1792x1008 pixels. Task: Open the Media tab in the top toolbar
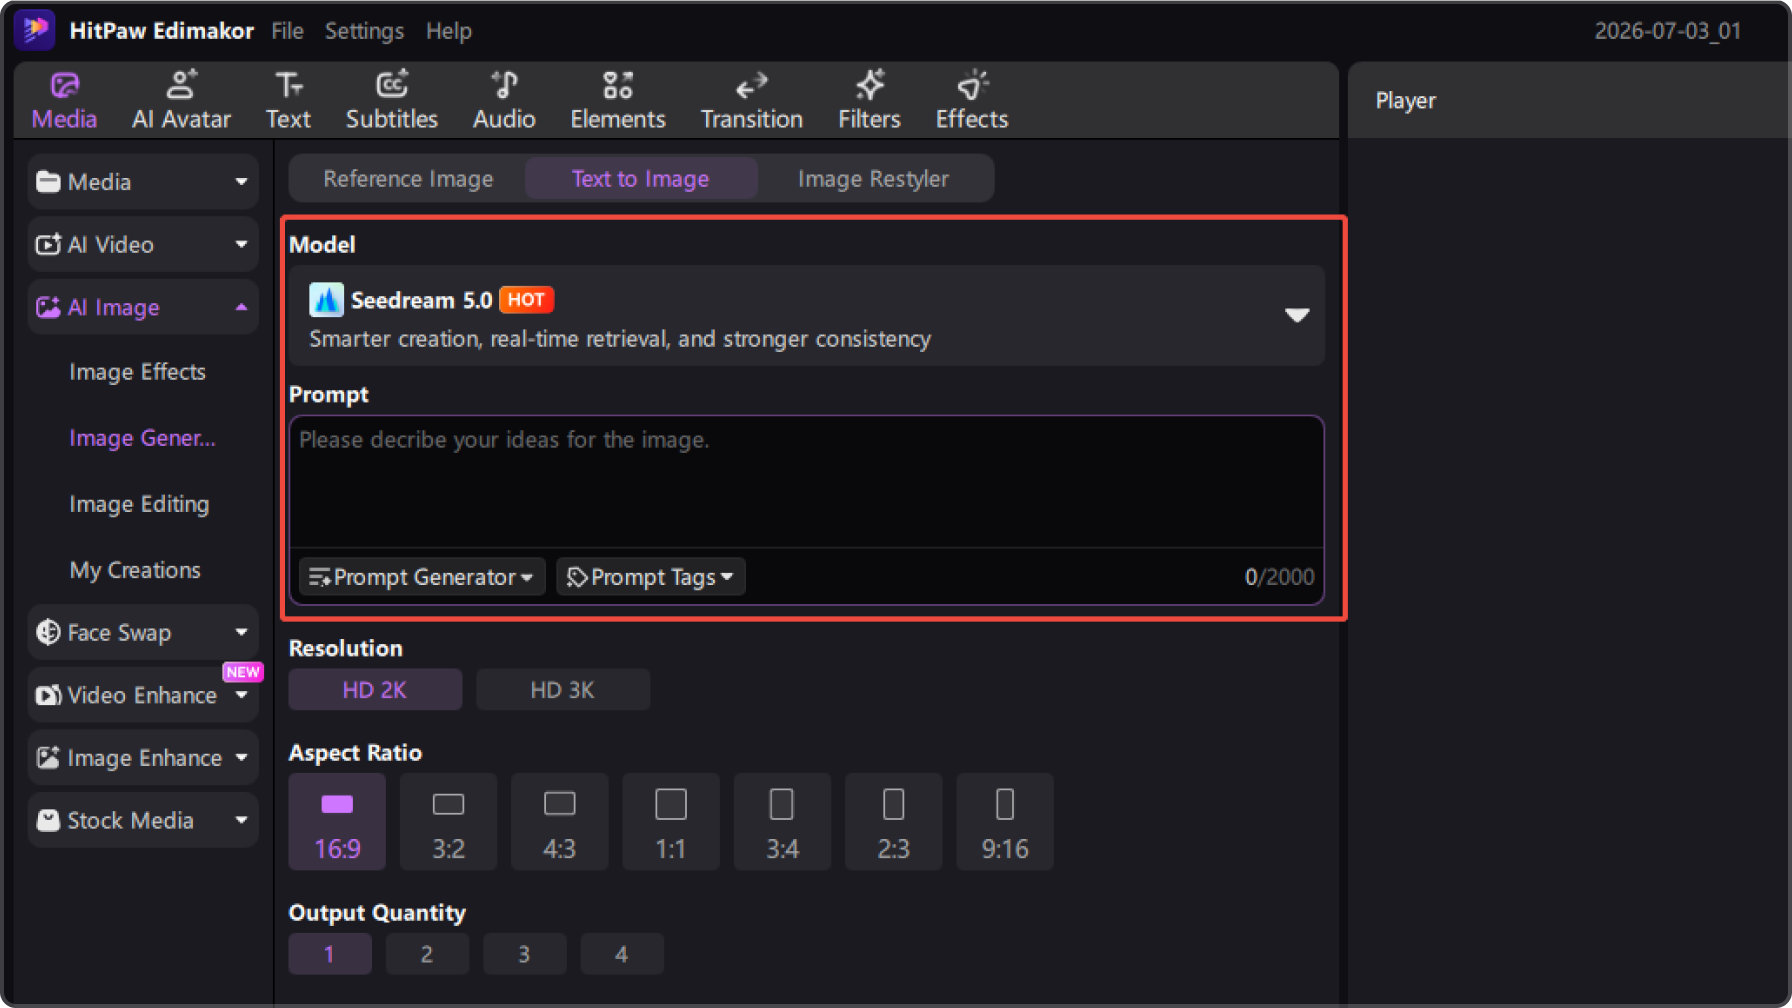click(64, 101)
